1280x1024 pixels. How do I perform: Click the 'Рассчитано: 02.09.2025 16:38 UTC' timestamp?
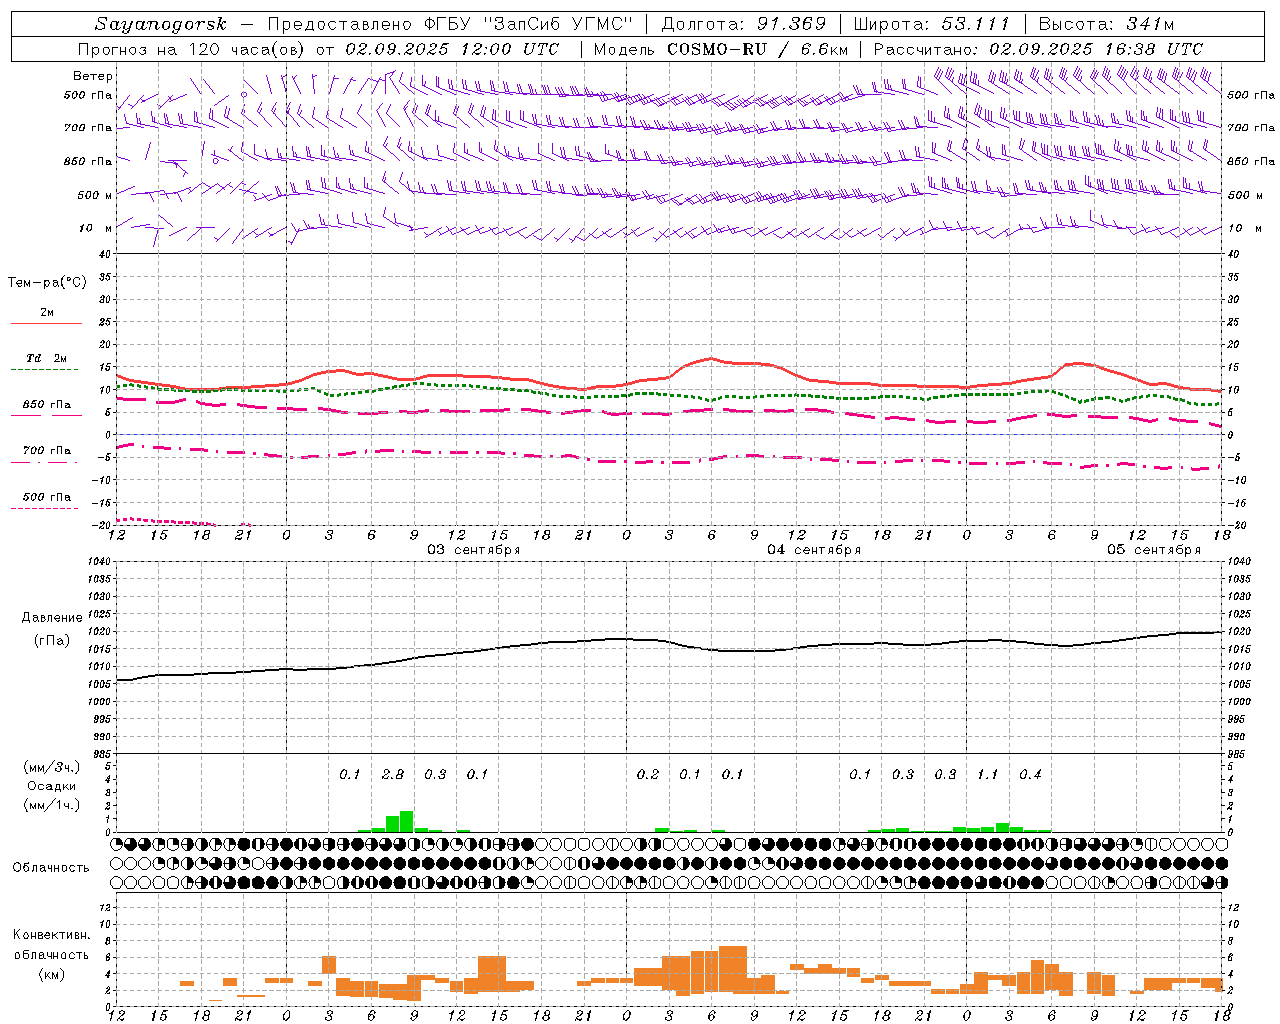point(1038,49)
